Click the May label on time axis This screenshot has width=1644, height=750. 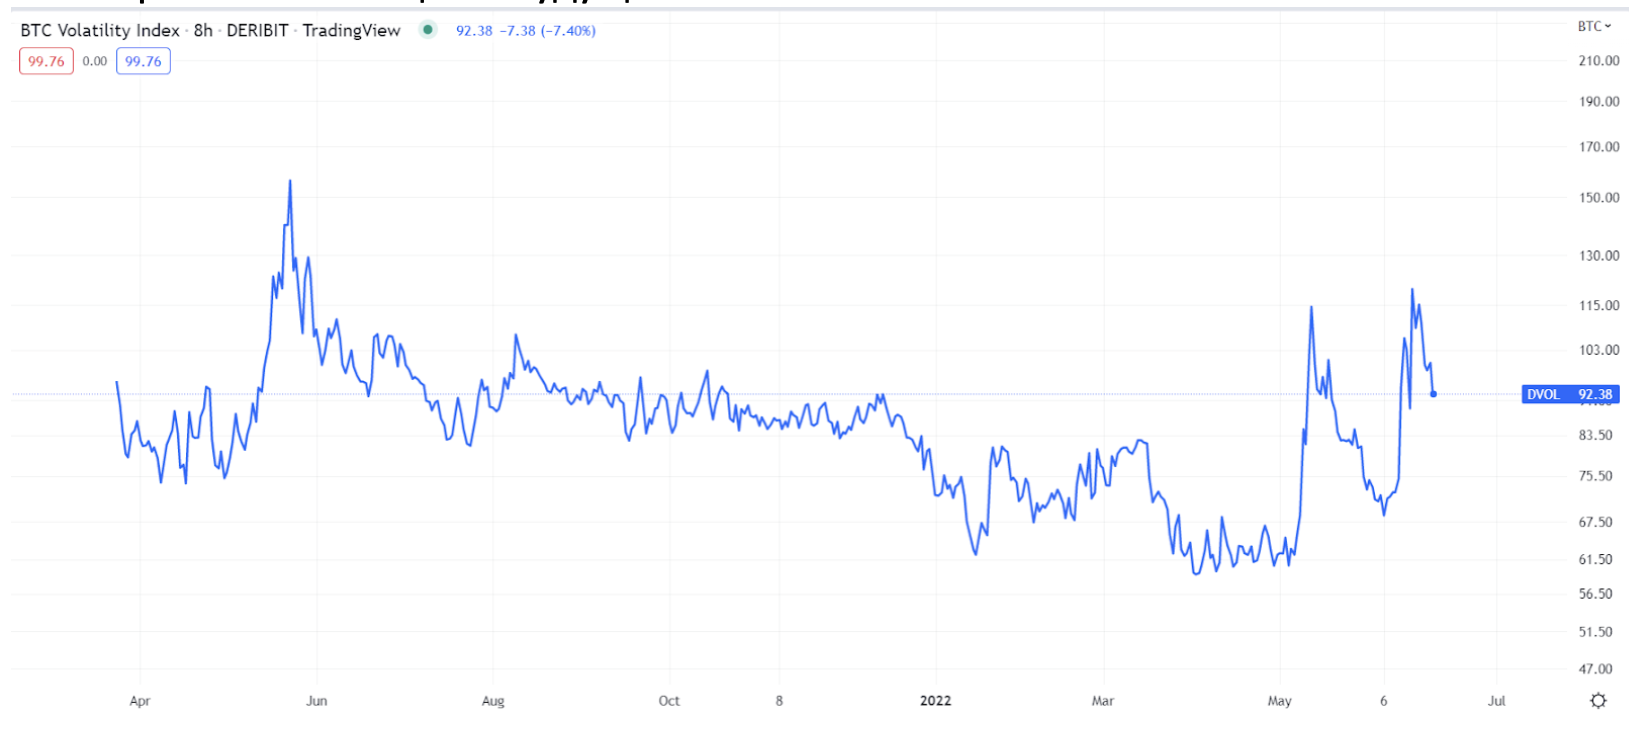pyautogui.click(x=1279, y=701)
